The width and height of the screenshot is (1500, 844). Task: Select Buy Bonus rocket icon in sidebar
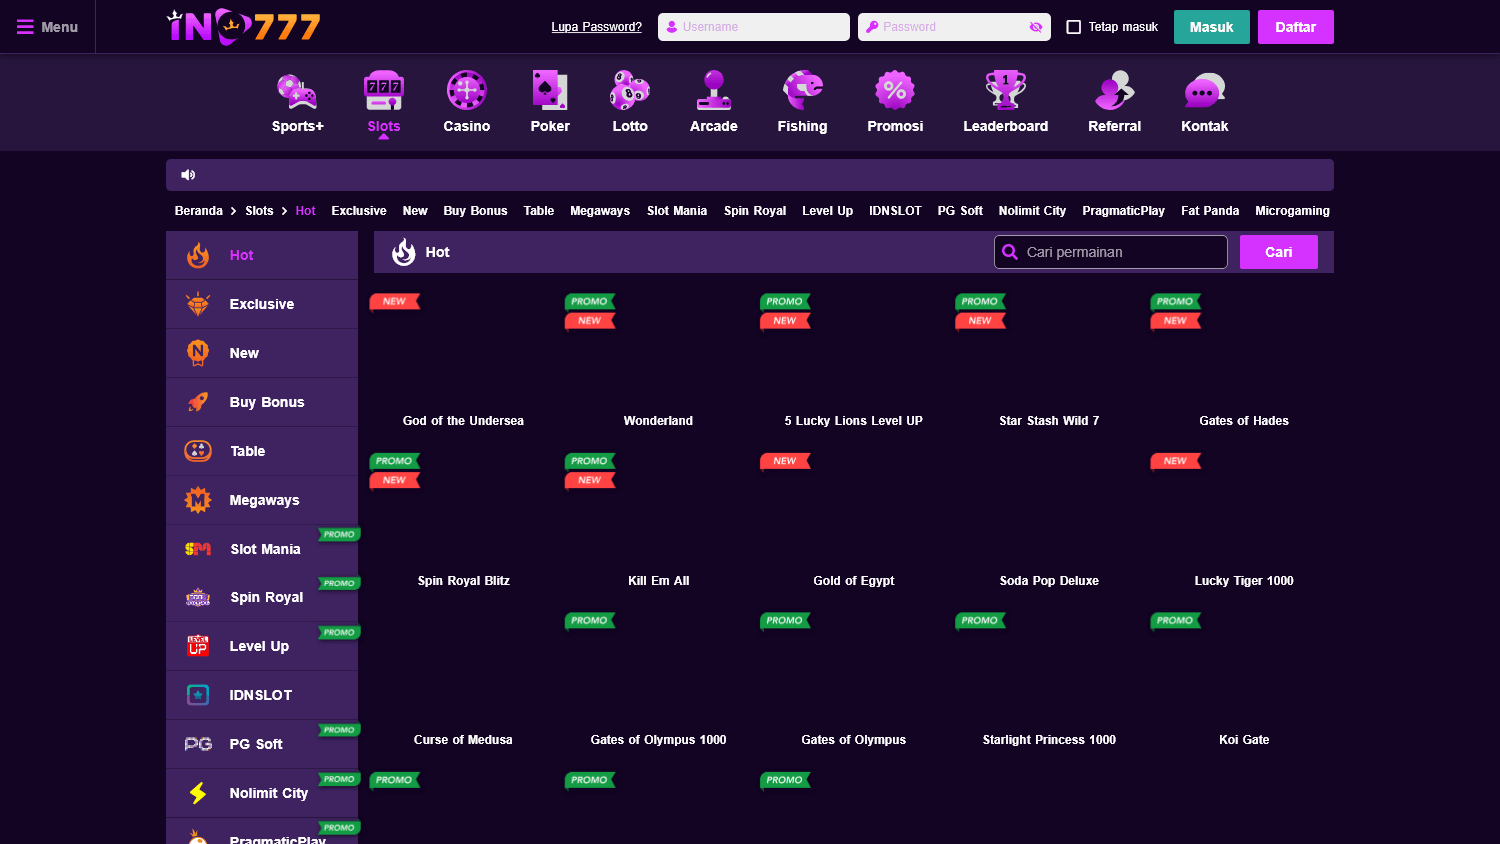pyautogui.click(x=198, y=402)
